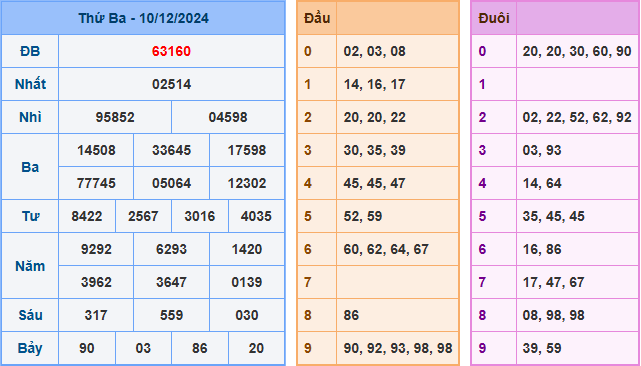Viewport: 641px width, 366px height.
Task: Click the Tư prize number 2567
Action: [x=143, y=216]
